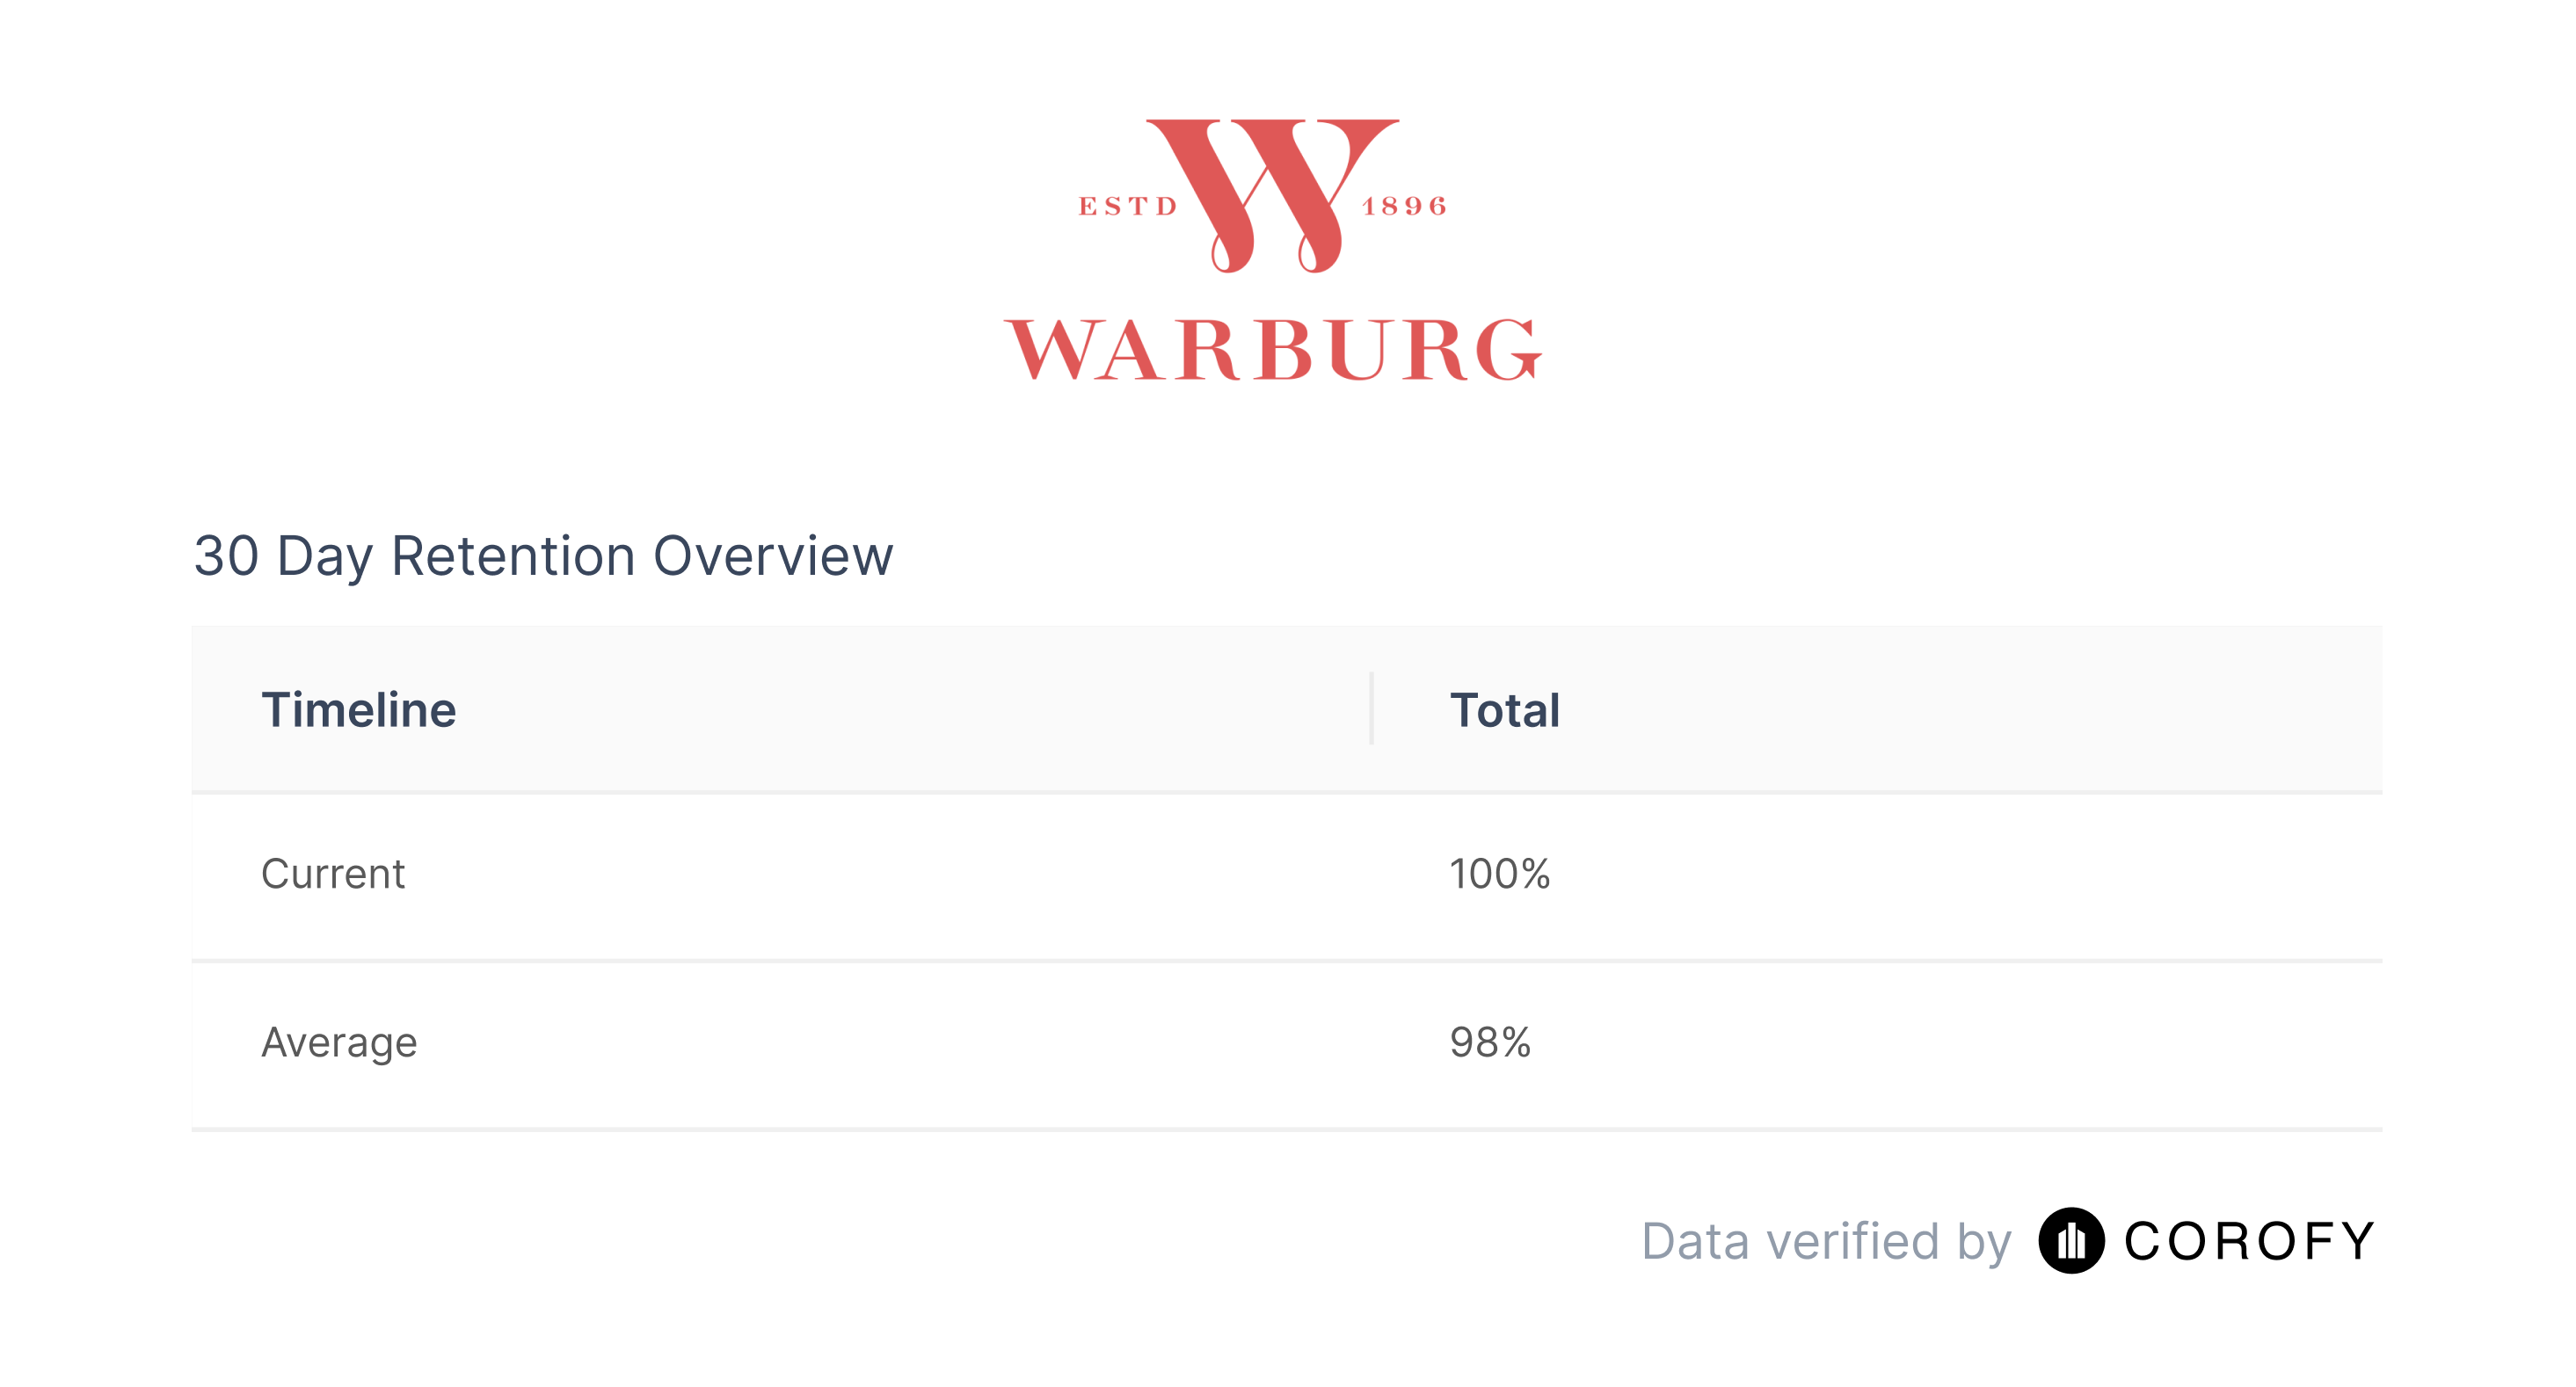The image size is (2576, 1387).
Task: Click the 98% value in Average row
Action: click(1491, 1042)
